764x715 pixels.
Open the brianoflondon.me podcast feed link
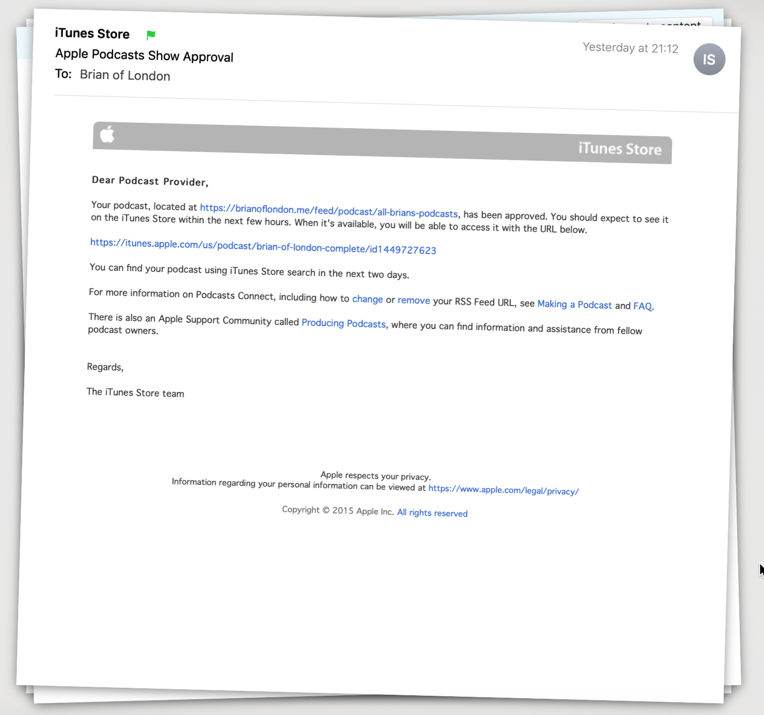pos(329,211)
